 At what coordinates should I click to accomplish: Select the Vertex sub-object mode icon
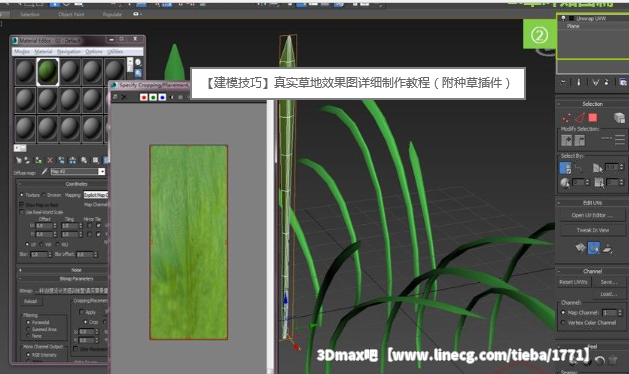coord(566,118)
